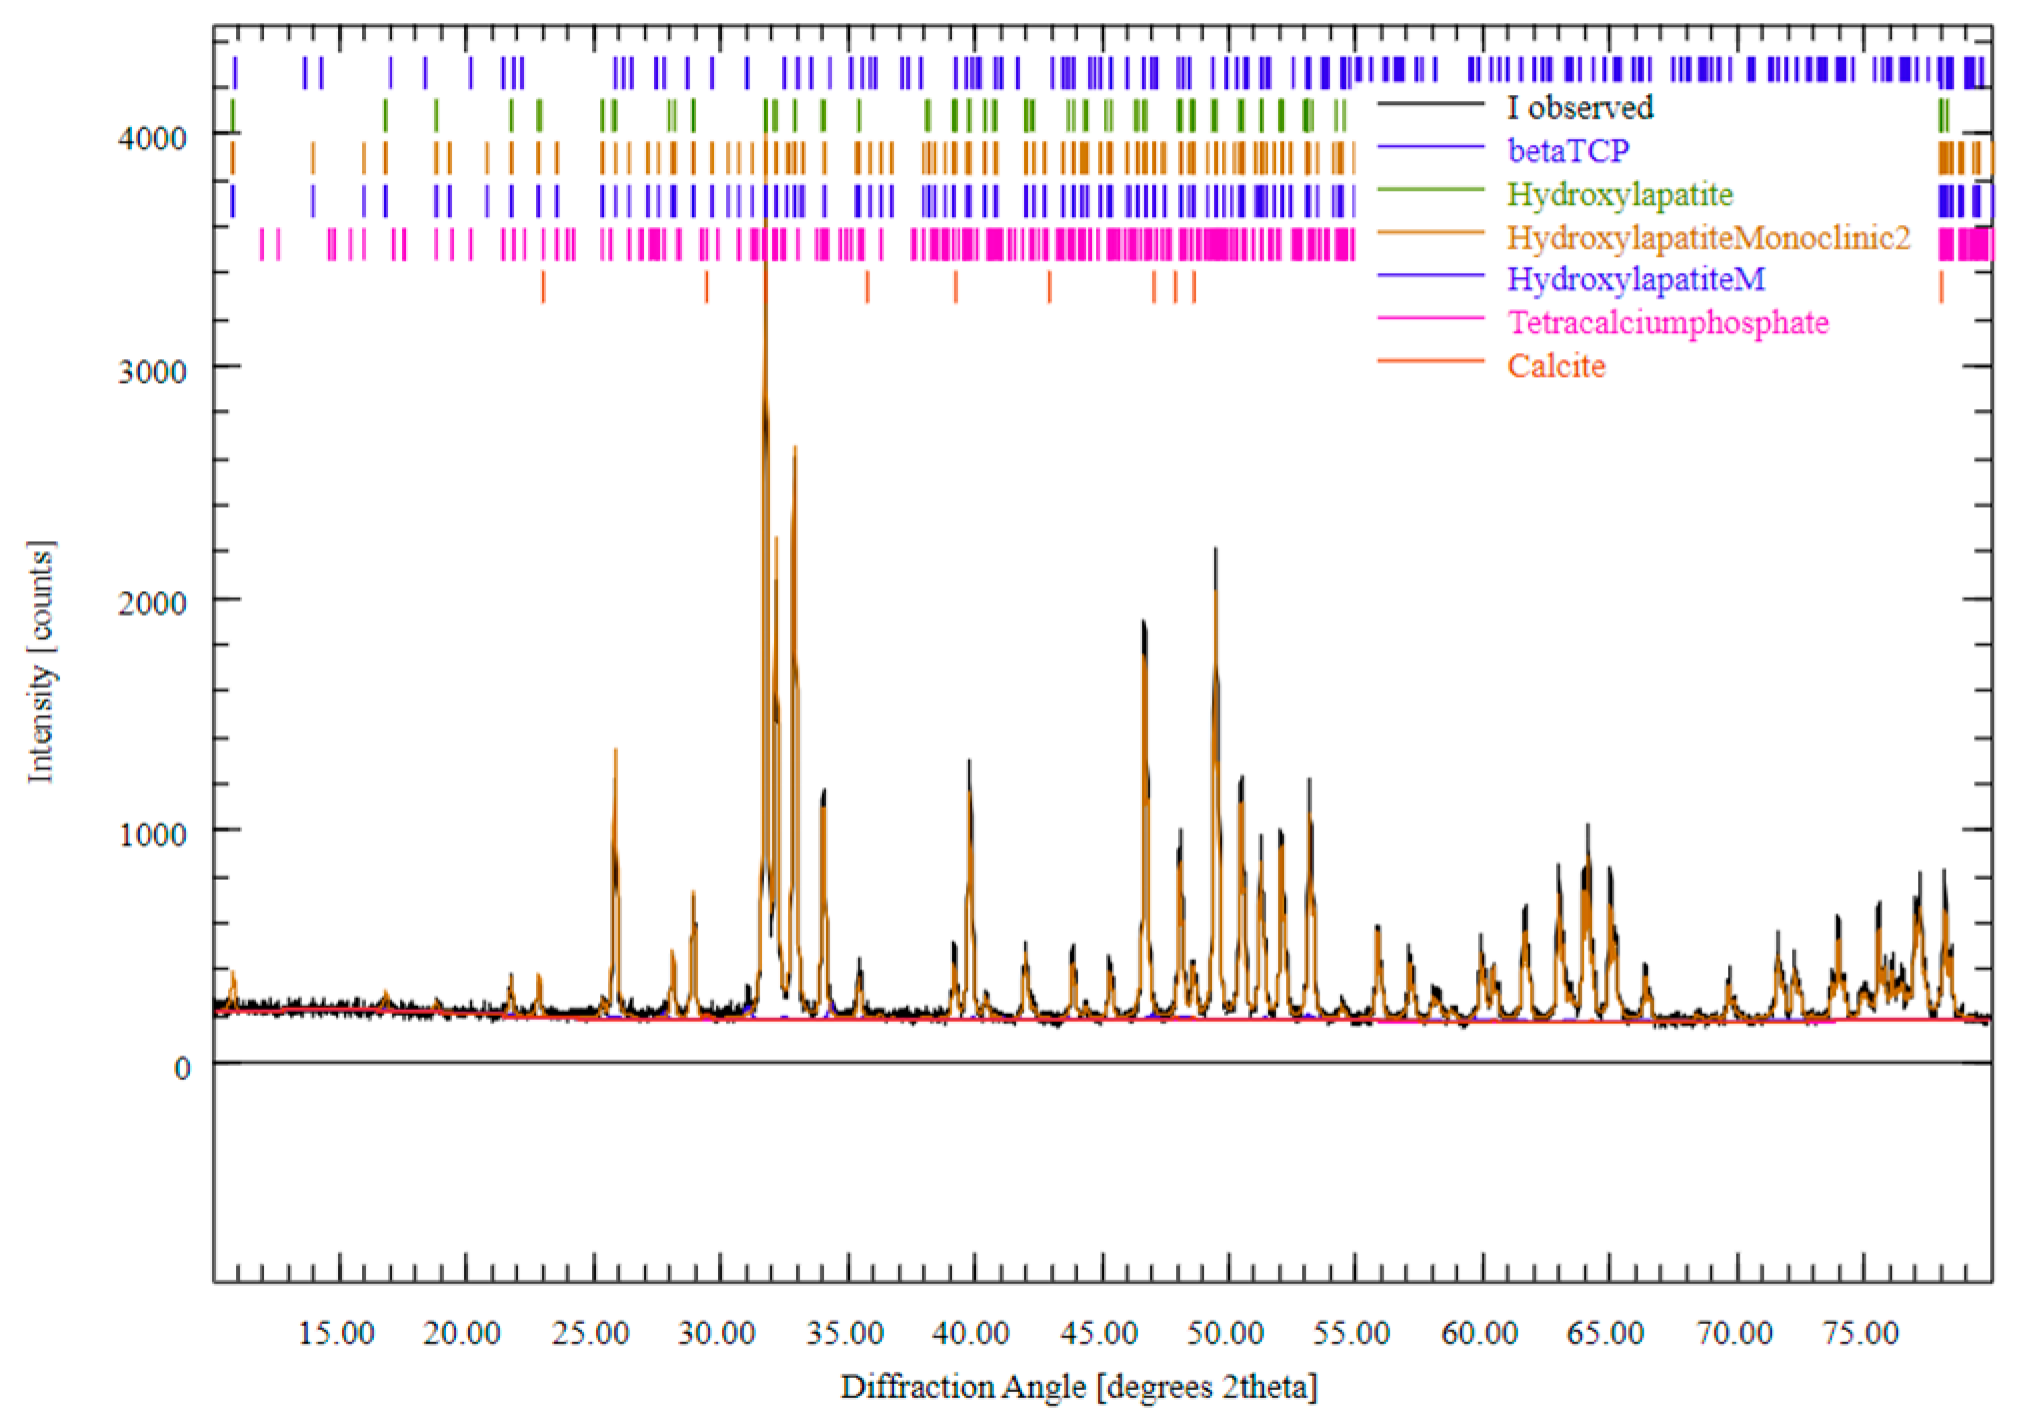Click the 30.00 x-axis tick label

(x=716, y=1333)
